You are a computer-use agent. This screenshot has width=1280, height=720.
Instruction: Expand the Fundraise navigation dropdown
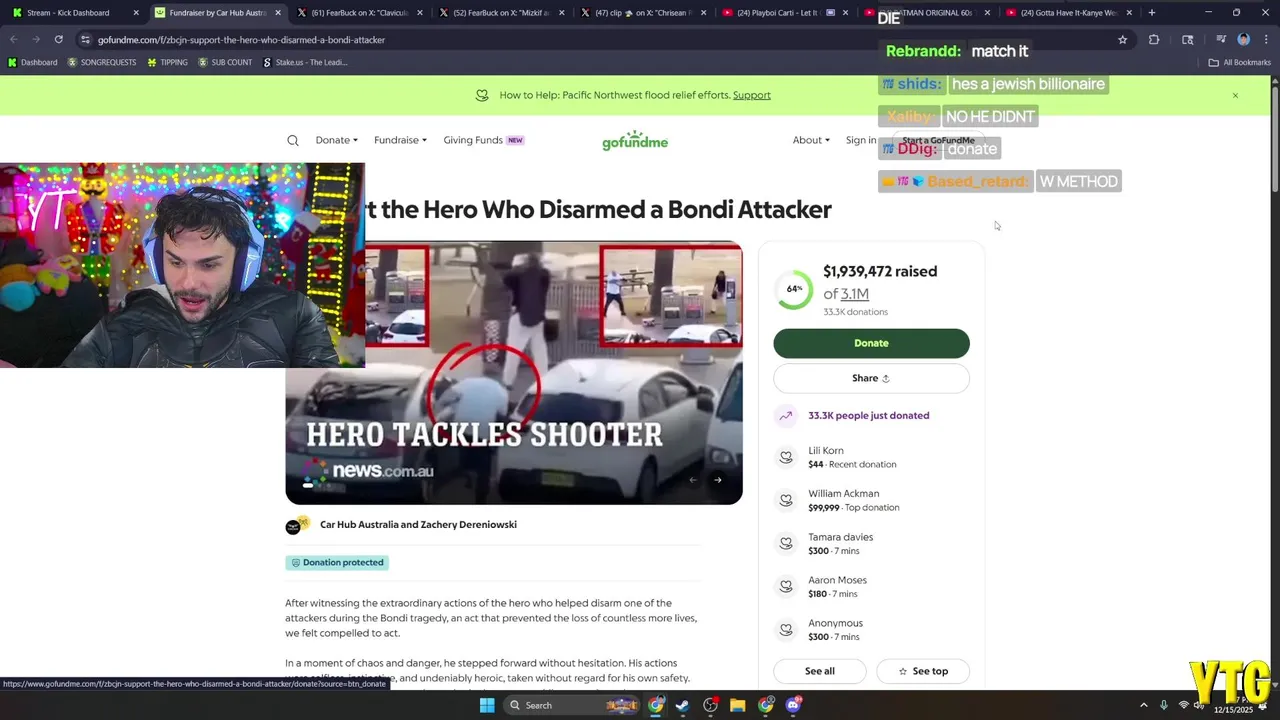tap(400, 140)
